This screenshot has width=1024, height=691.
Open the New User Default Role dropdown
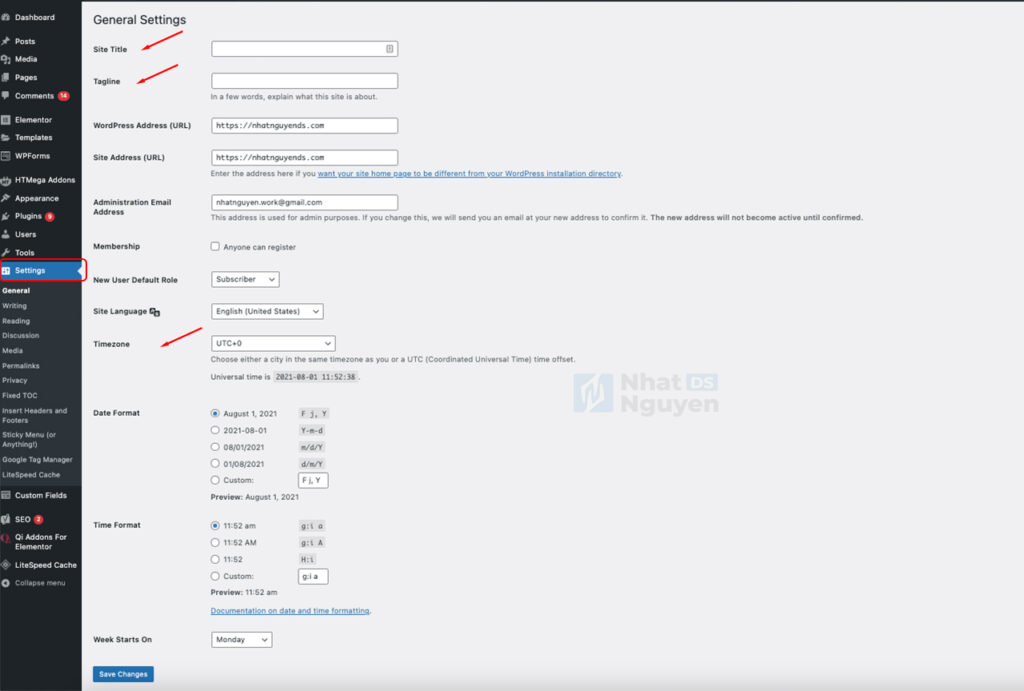(x=244, y=279)
